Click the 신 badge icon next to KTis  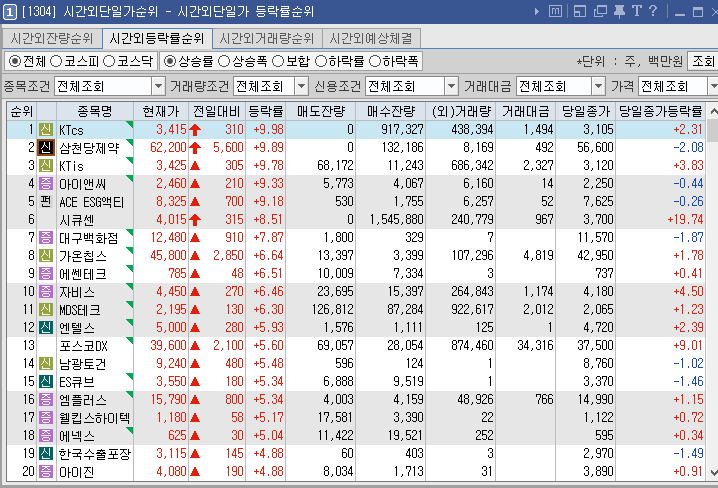45,166
